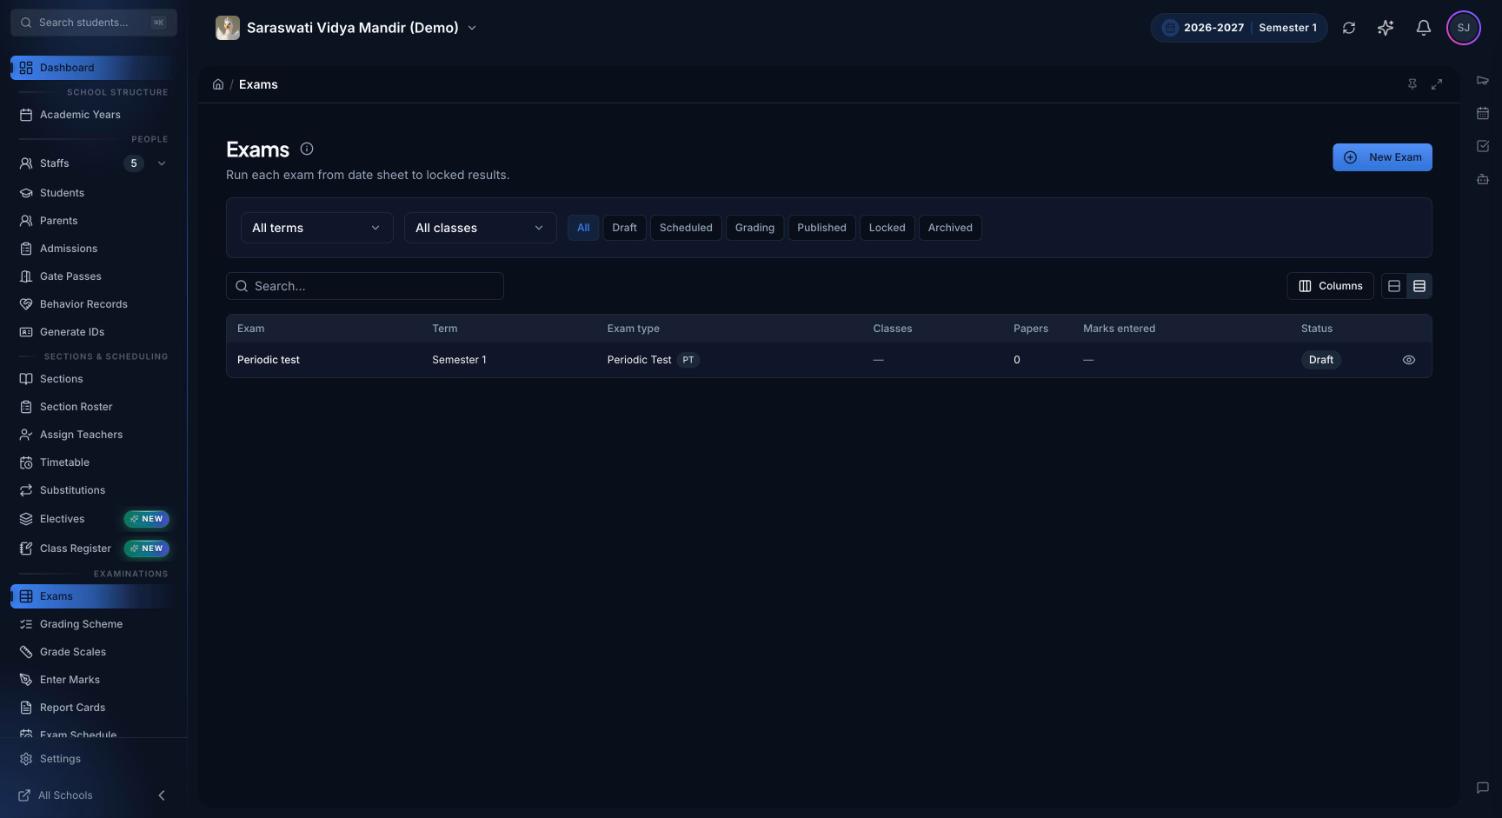1502x818 pixels.
Task: Open Enter Marks in sidebar
Action: [x=93, y=680]
